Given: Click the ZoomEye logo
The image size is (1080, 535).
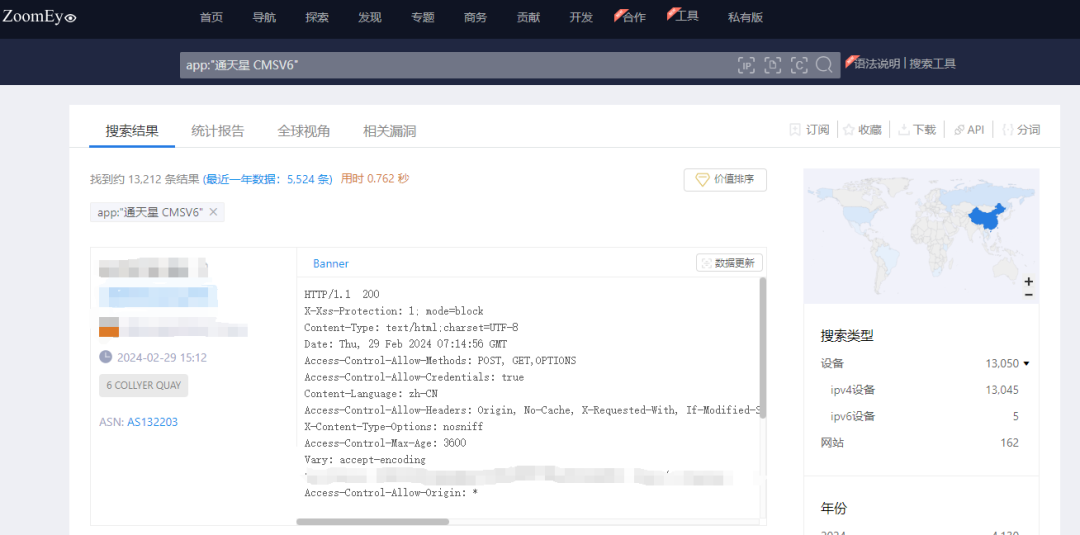Looking at the screenshot, I should [x=39, y=17].
